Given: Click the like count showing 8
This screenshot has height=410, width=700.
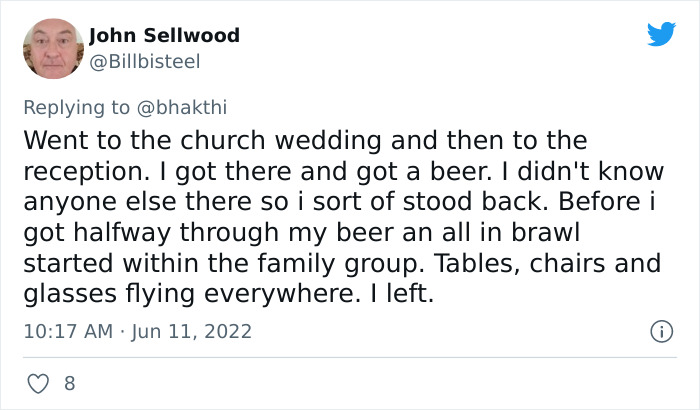Looking at the screenshot, I should [69, 383].
